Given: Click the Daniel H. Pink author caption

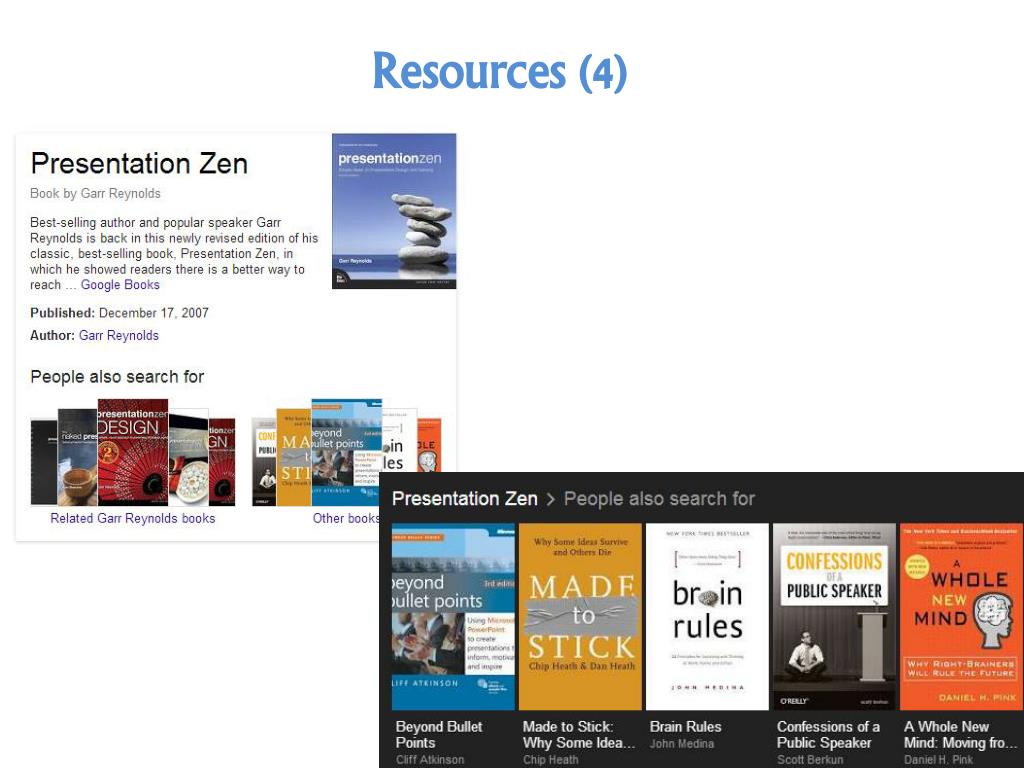Looking at the screenshot, I should click(x=938, y=760).
